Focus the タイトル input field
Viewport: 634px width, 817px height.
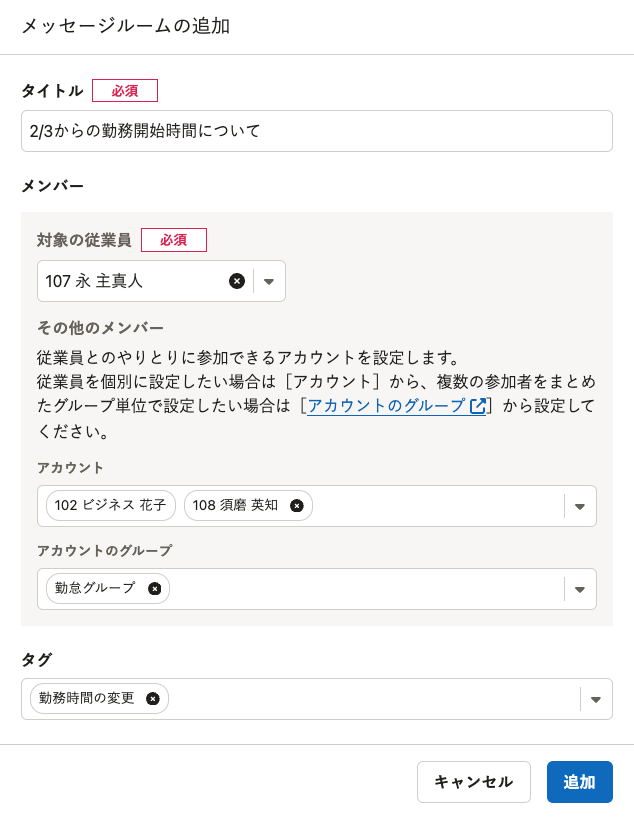[316, 131]
